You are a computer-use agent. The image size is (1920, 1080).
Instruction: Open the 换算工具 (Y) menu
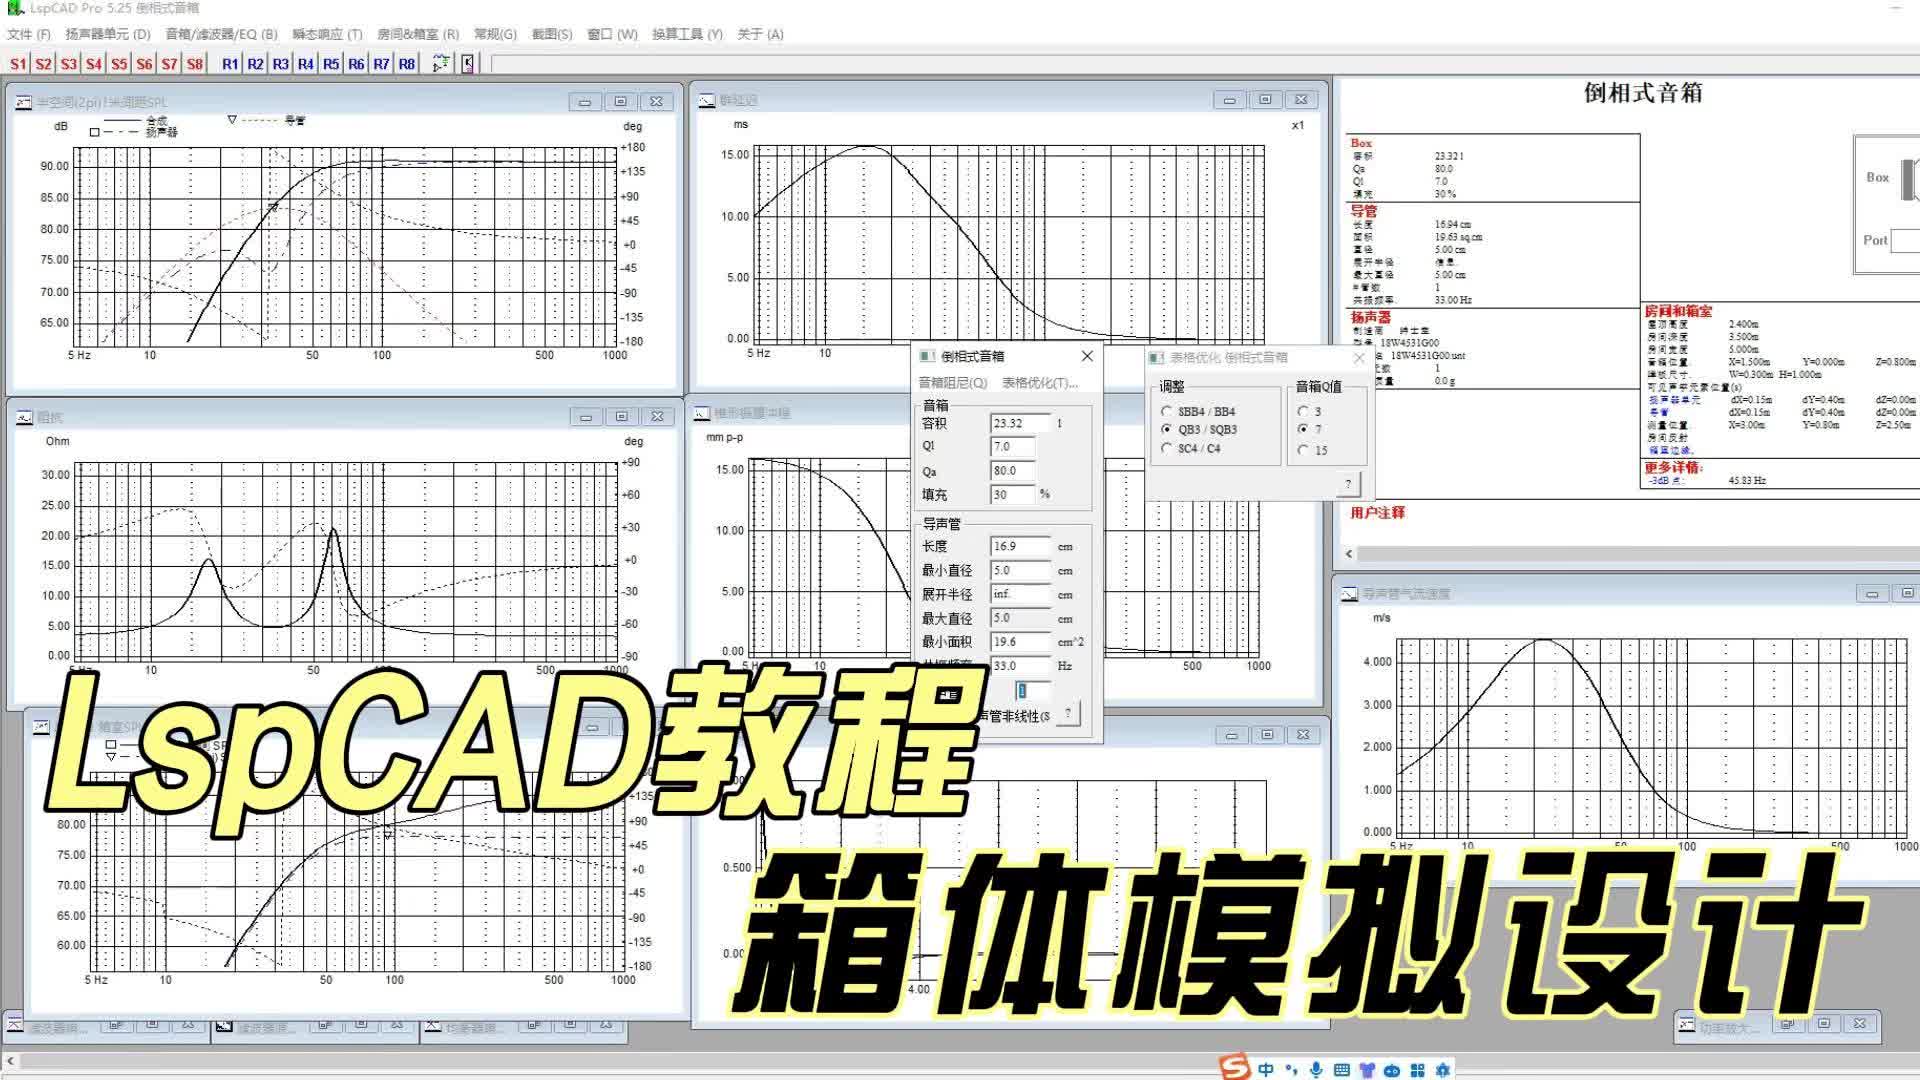click(687, 34)
